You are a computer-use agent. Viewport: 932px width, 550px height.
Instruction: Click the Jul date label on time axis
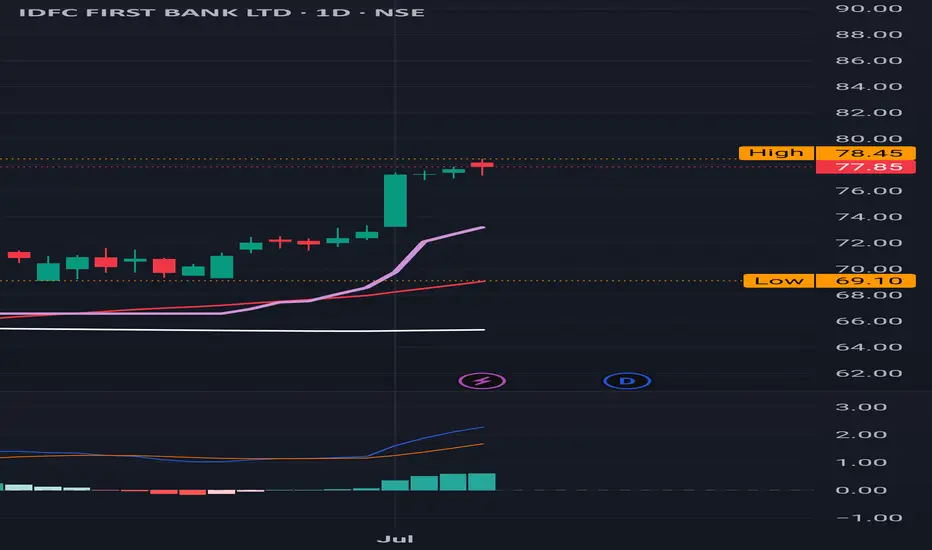395,539
